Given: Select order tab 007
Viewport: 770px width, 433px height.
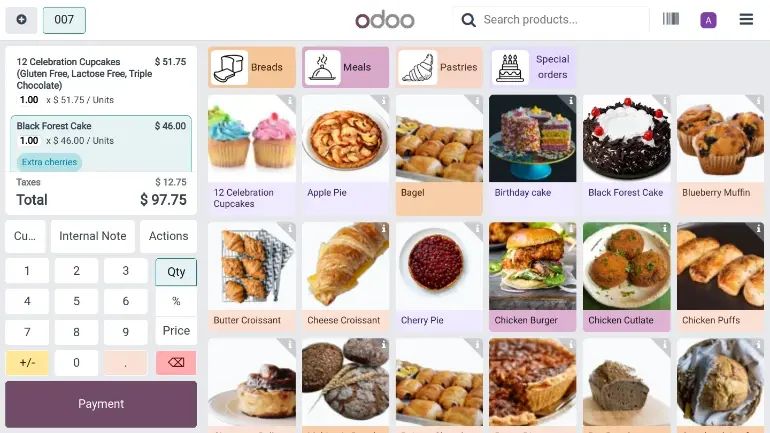Looking at the screenshot, I should pos(64,20).
